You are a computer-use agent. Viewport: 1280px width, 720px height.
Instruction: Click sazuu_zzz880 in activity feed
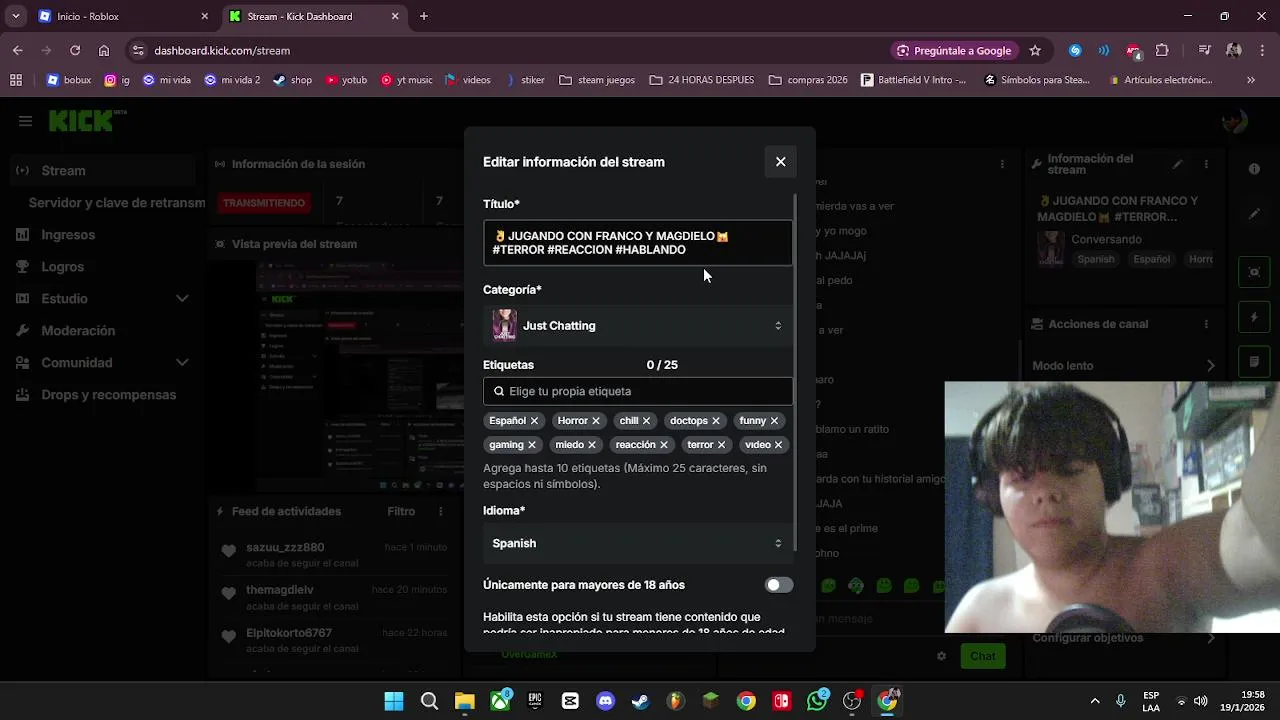coord(285,548)
